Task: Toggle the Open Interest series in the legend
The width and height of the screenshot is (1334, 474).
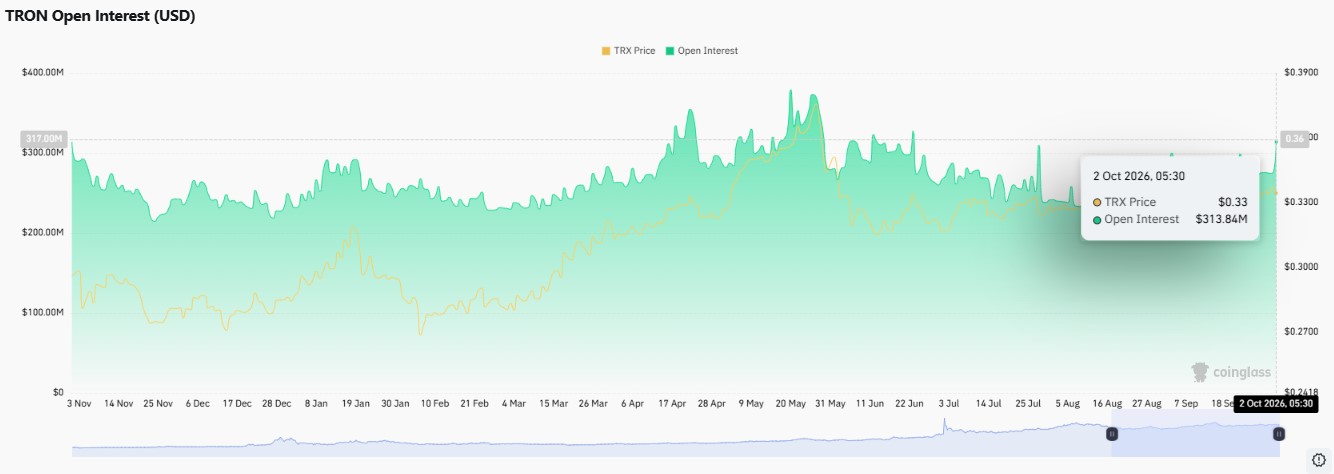Action: click(702, 51)
